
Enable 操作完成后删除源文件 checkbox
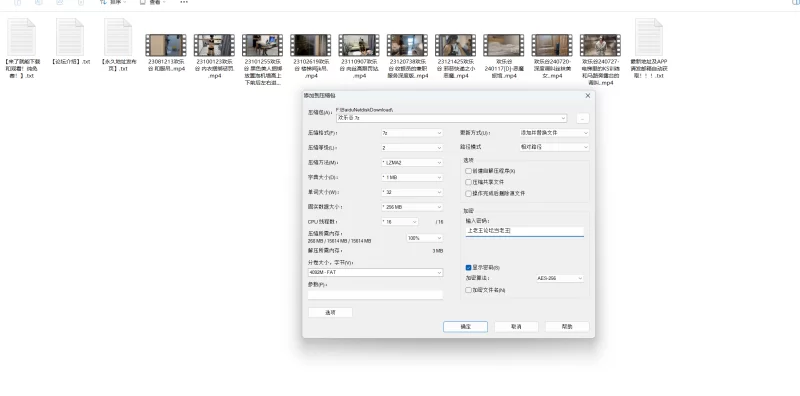[468, 193]
